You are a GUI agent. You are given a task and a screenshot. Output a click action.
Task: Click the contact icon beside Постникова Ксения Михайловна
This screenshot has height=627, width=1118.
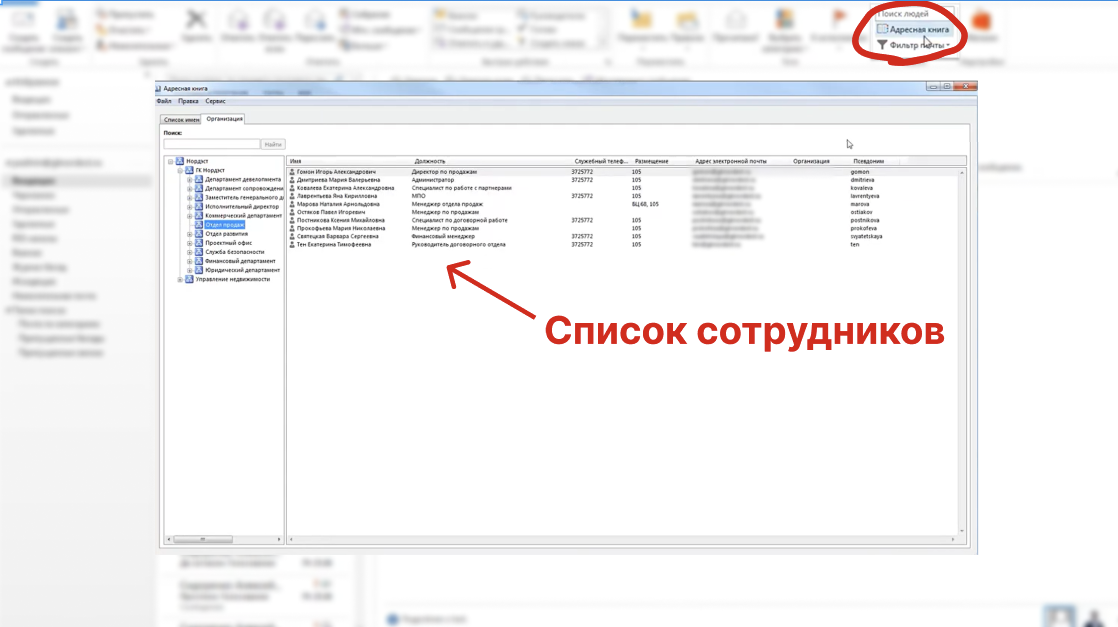point(292,219)
